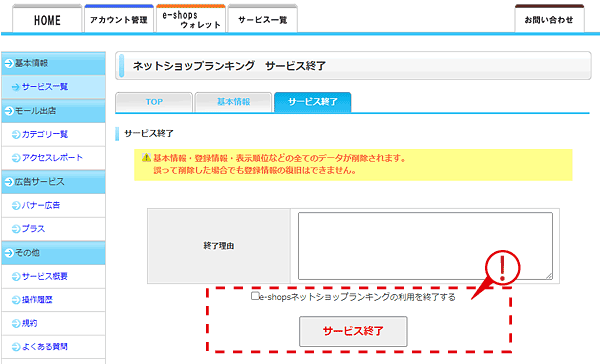Click the textarea resize grip corner
The height and width of the screenshot is (364, 600).
coord(549,276)
